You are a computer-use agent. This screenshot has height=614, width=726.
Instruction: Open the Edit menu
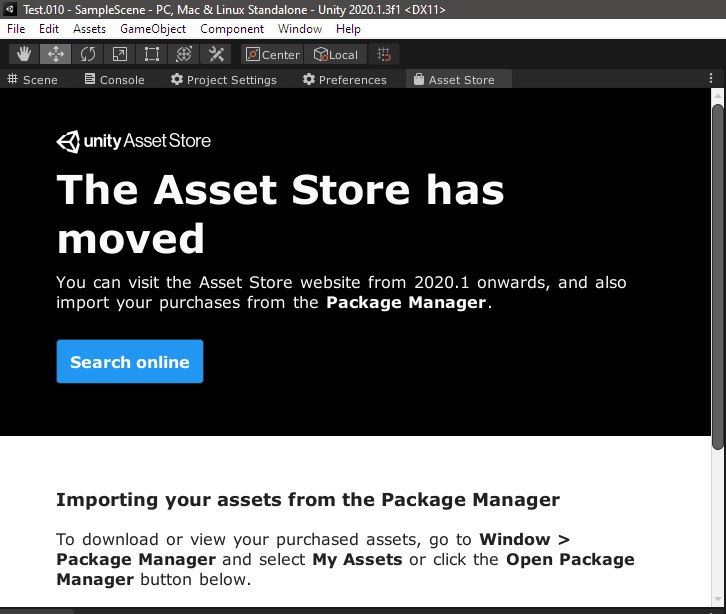tap(49, 29)
